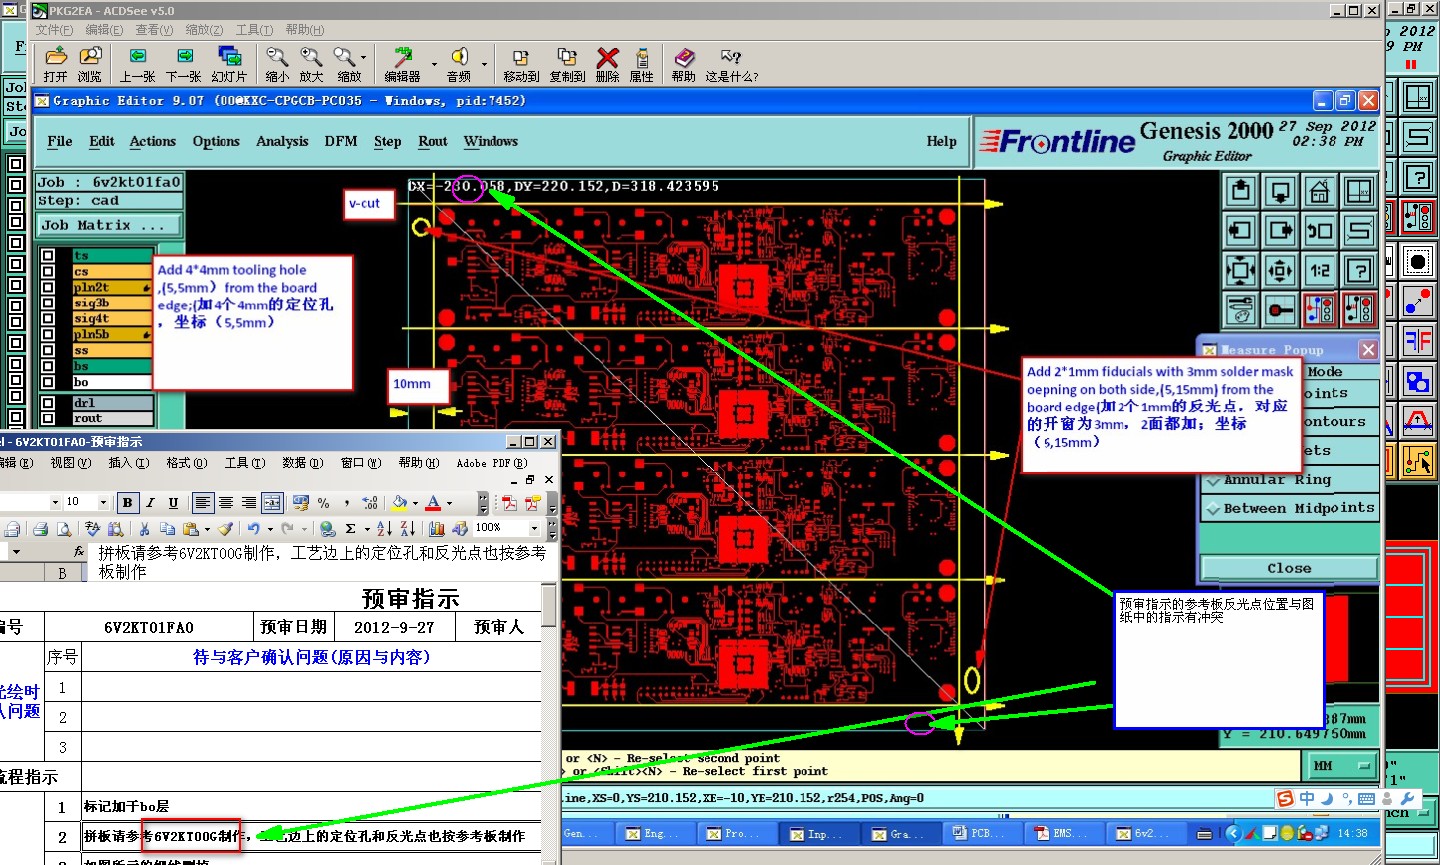
Task: Open Excel zoom 100% dropdown
Action: (x=534, y=528)
